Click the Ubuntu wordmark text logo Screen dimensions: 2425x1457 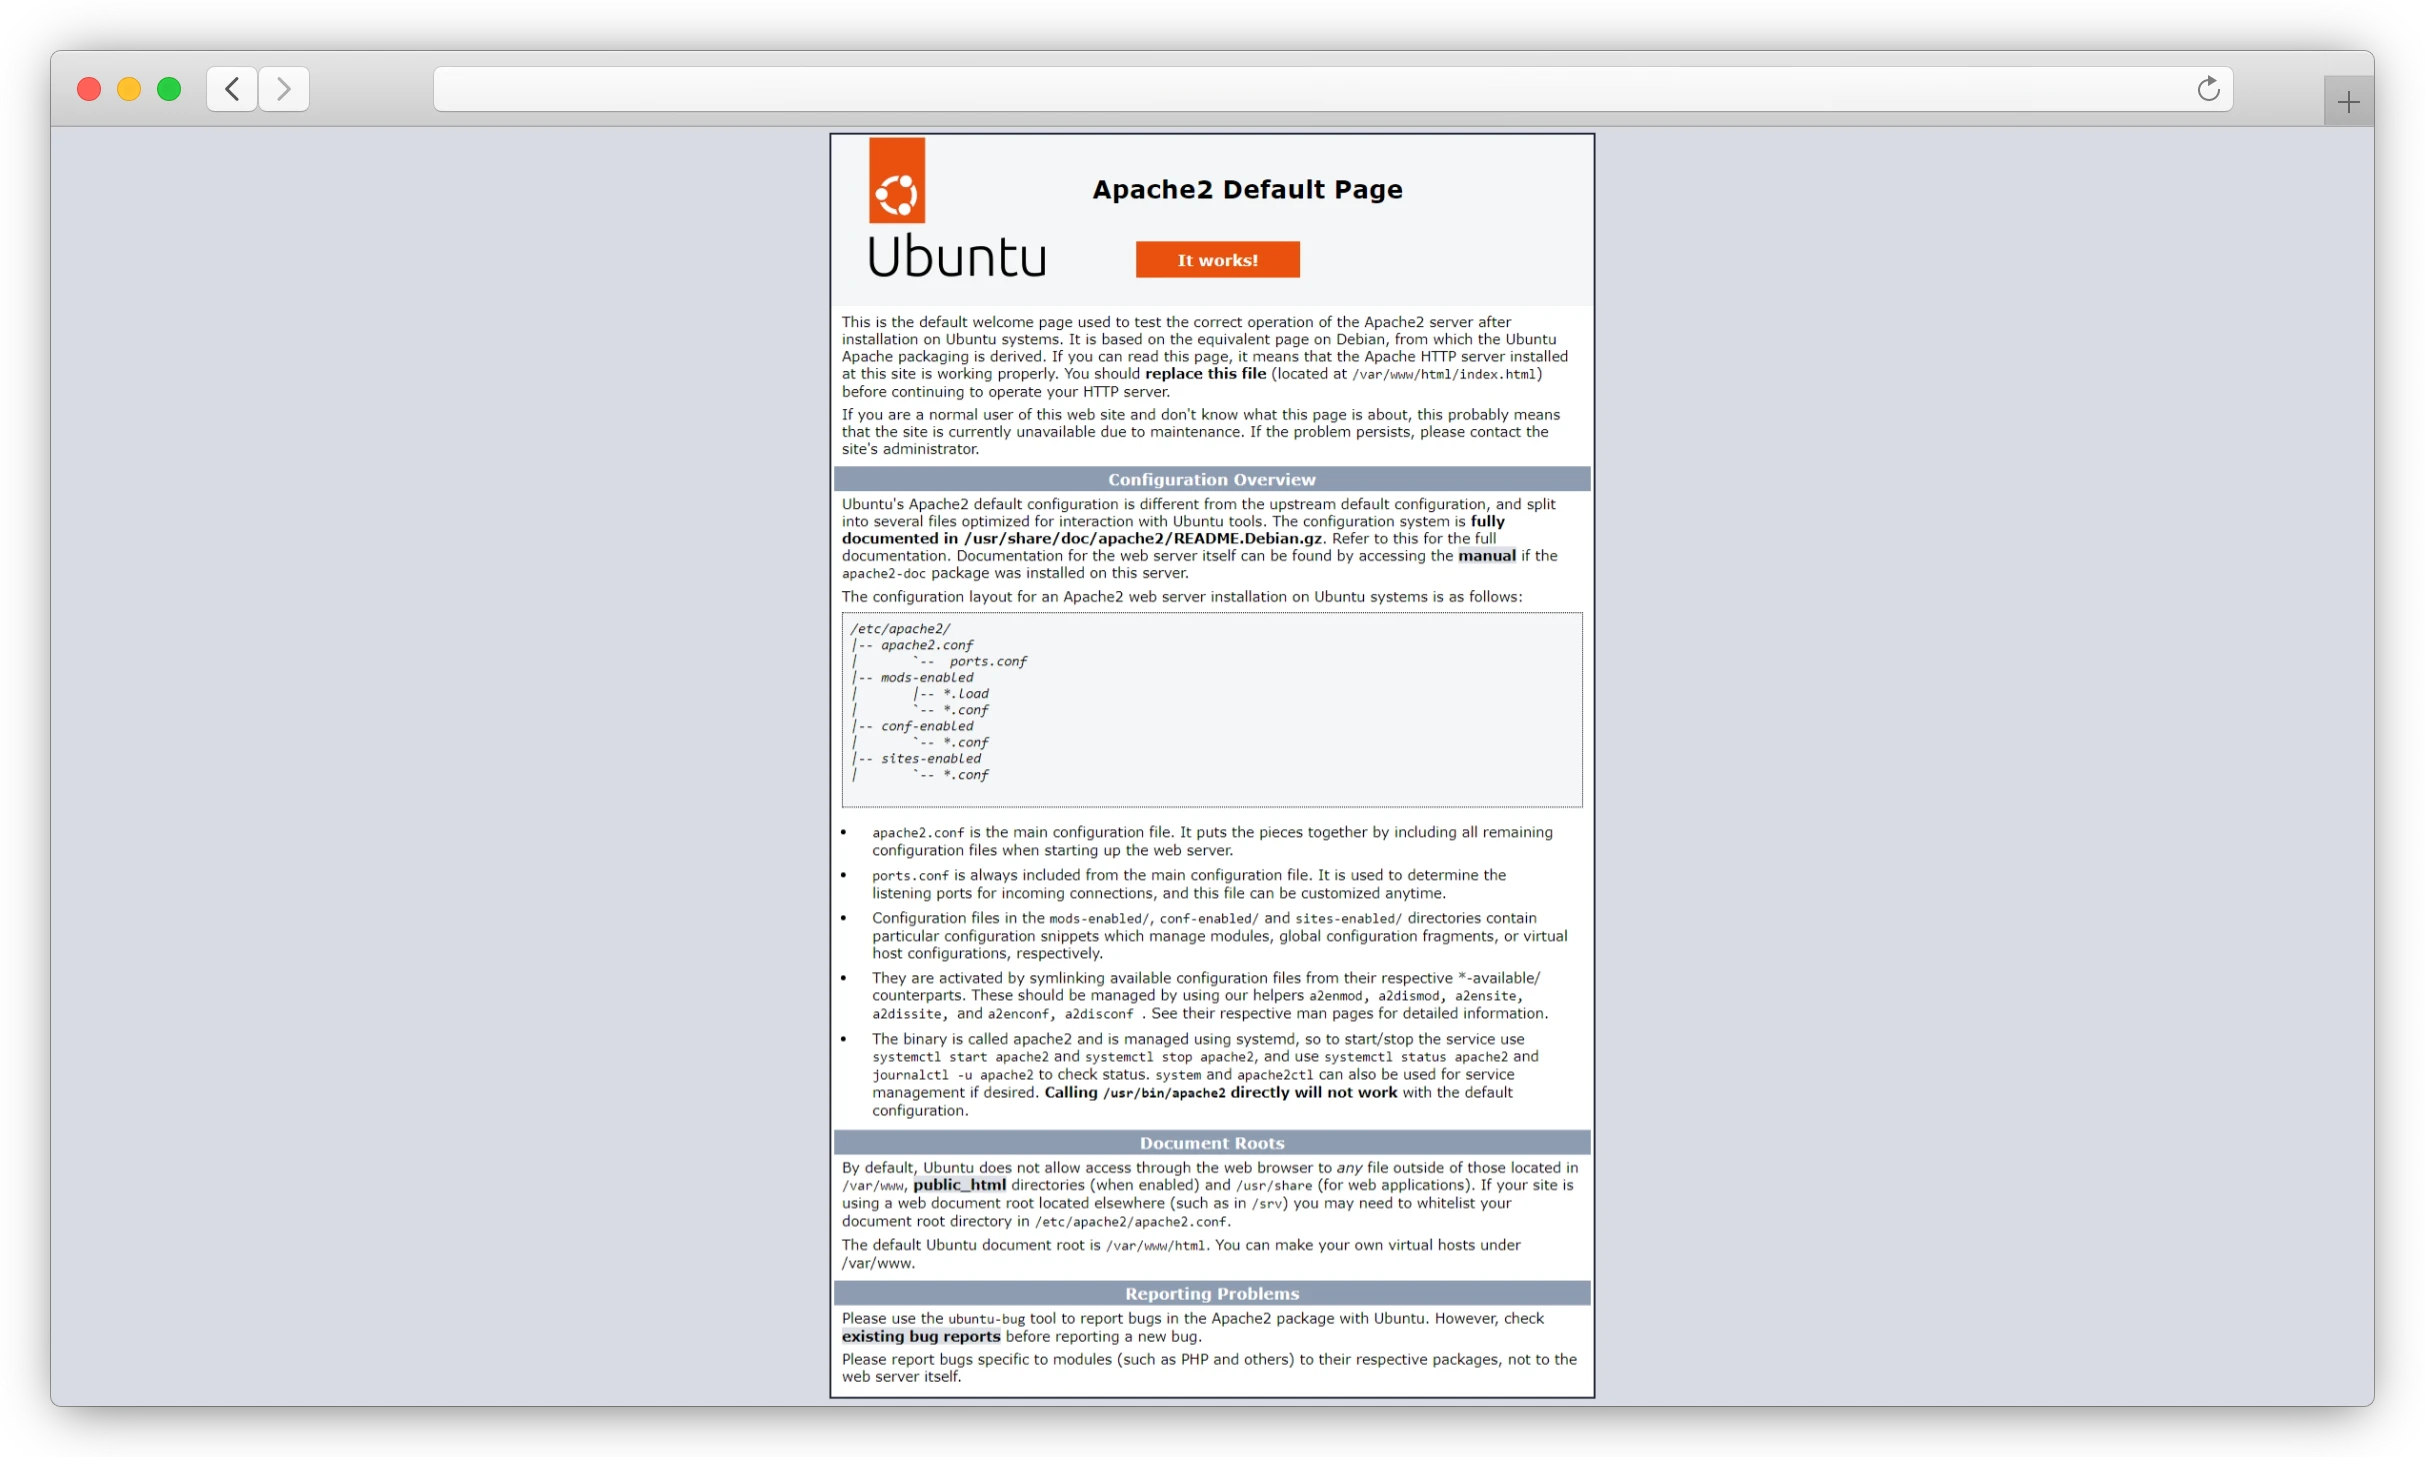pyautogui.click(x=956, y=257)
